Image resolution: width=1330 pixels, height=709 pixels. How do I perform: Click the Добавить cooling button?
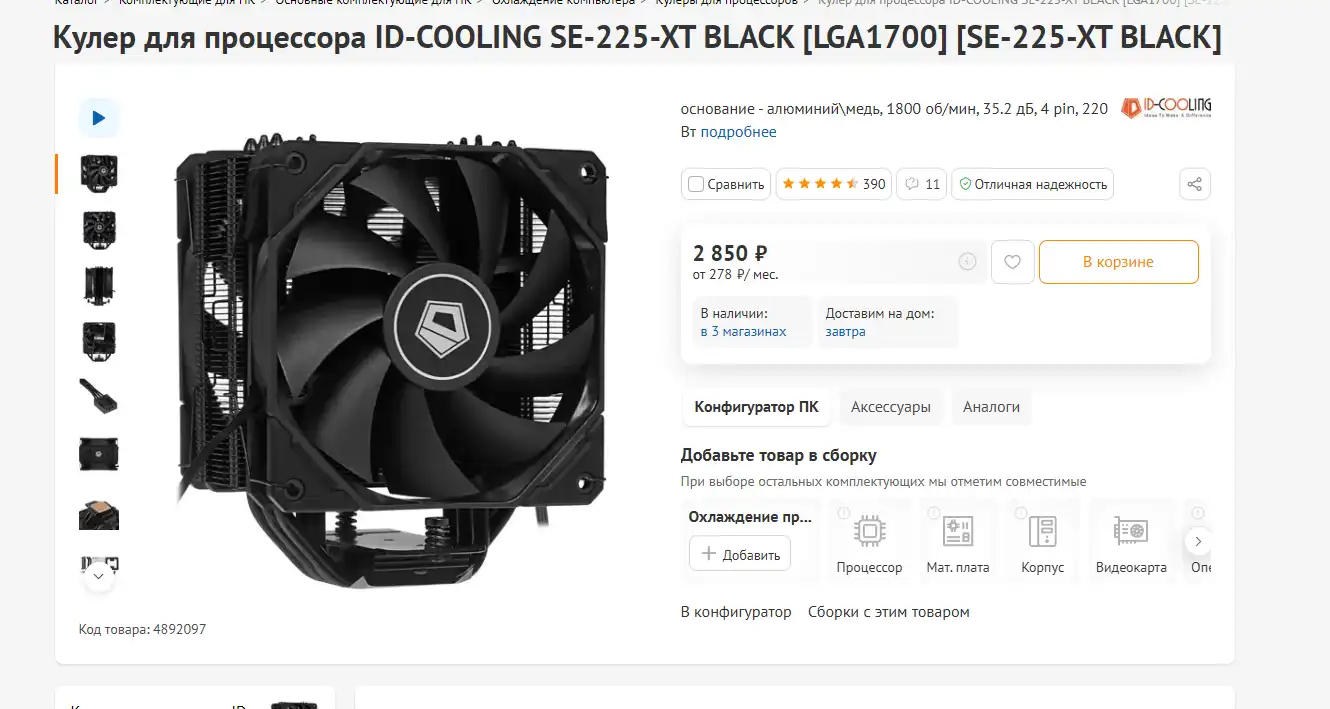point(740,554)
